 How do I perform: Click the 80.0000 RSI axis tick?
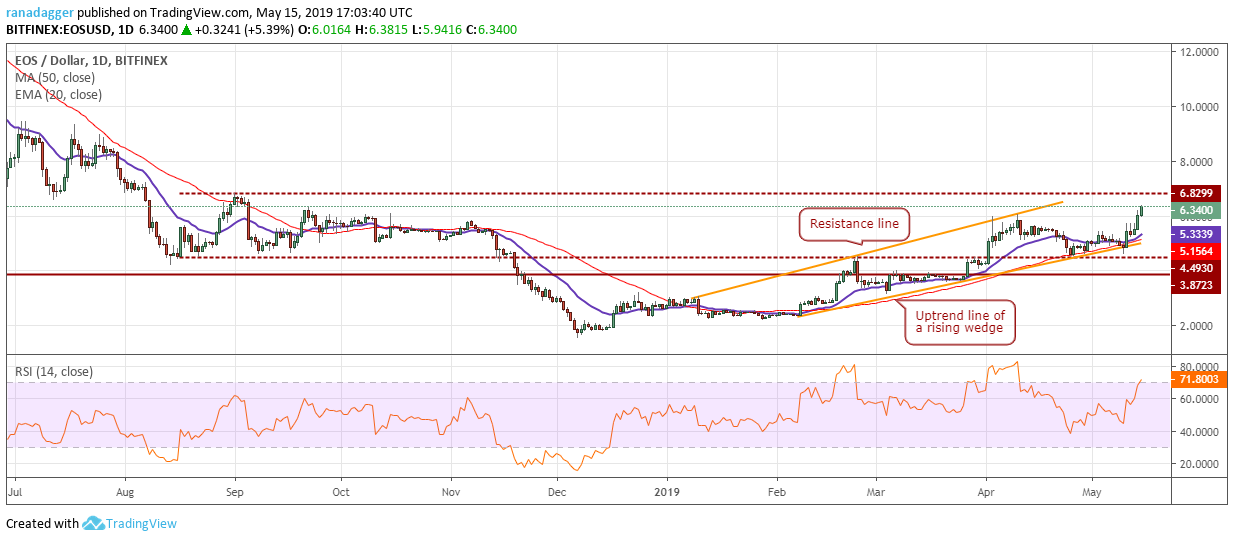coord(1200,367)
